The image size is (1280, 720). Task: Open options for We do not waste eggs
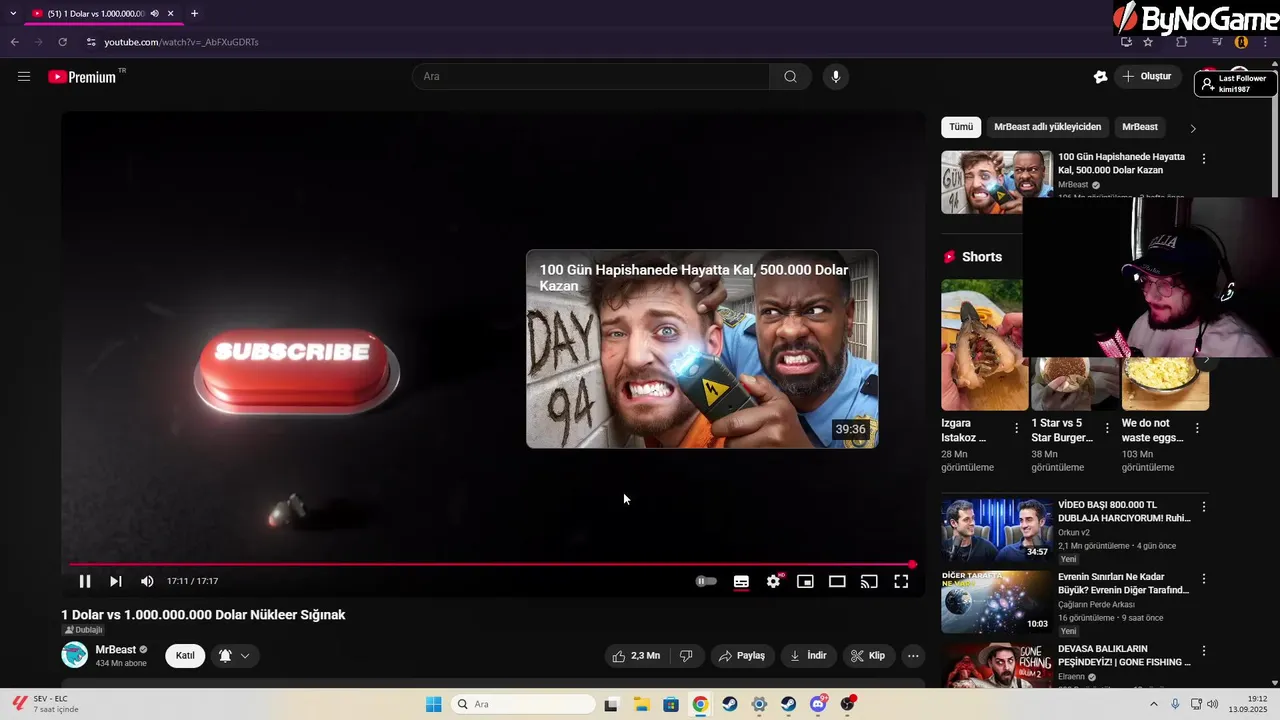pos(1198,428)
